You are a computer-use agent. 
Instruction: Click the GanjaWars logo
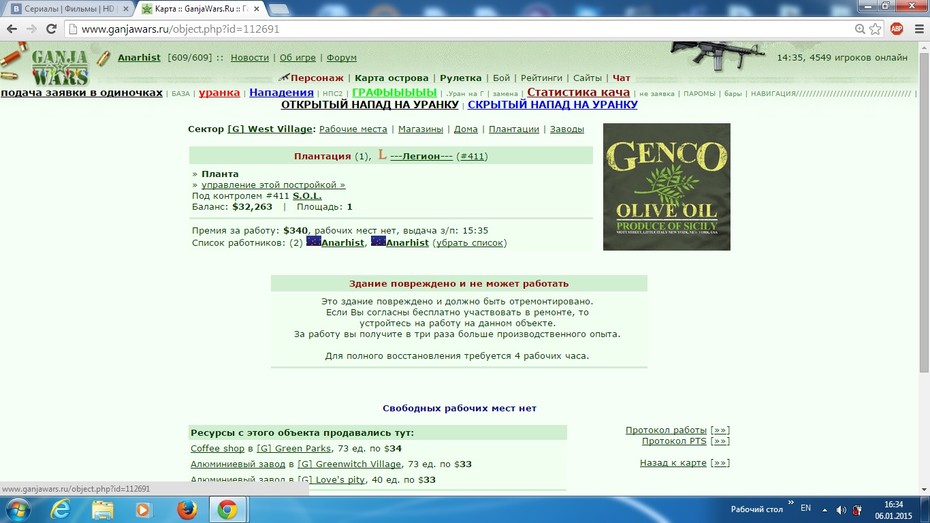click(x=59, y=66)
